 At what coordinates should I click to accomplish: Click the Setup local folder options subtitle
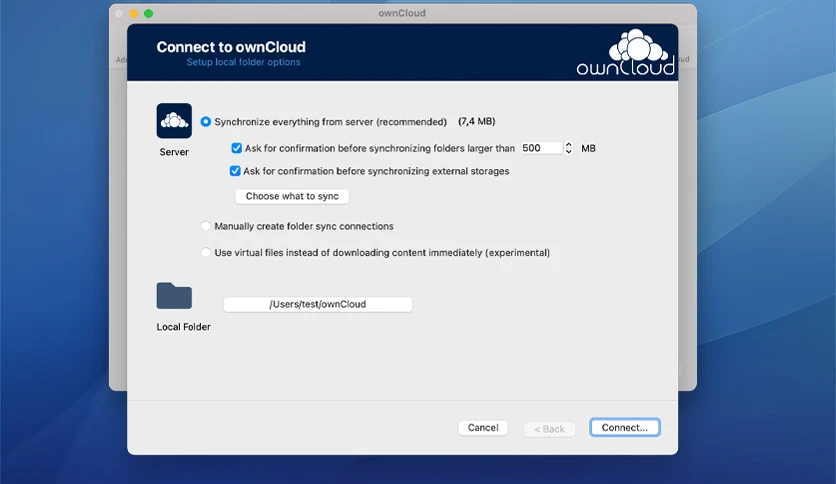click(243, 62)
